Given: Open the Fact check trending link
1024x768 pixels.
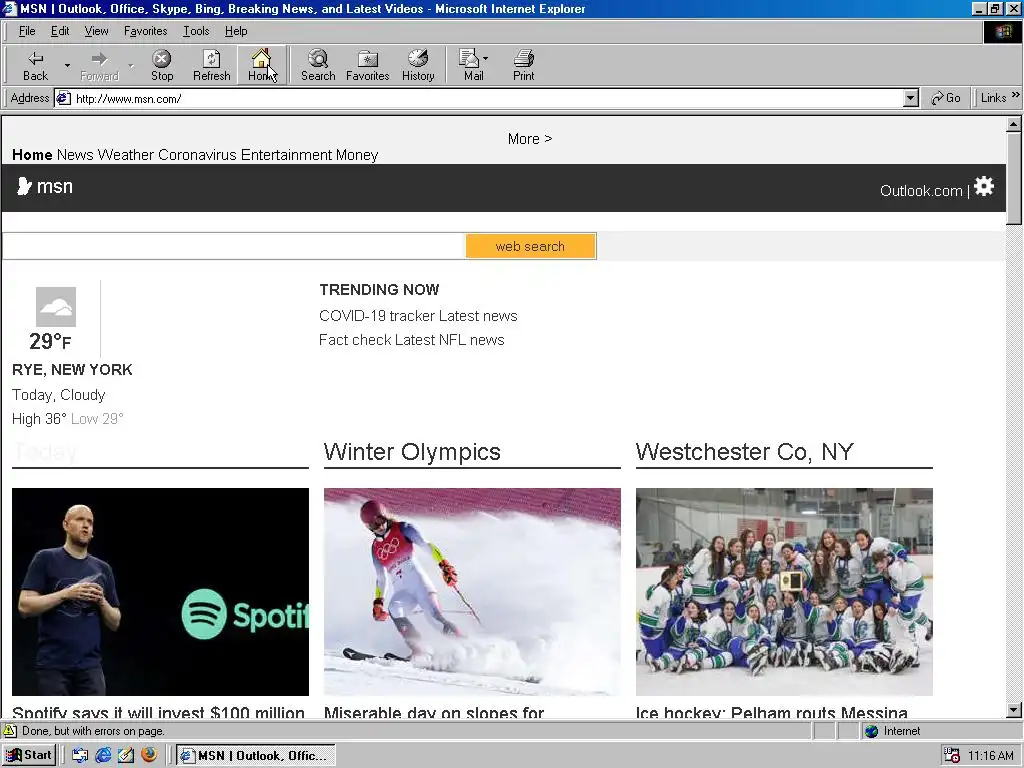Looking at the screenshot, I should click(355, 340).
